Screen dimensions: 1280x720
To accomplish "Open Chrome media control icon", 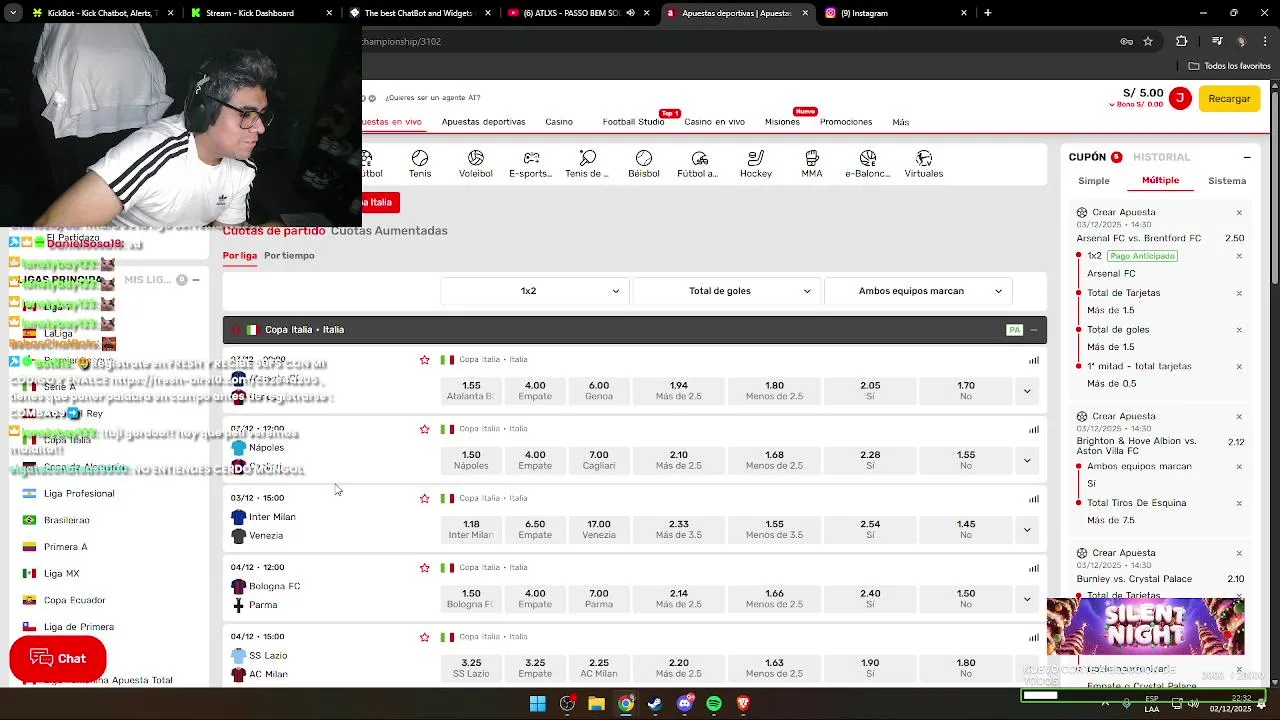I will 1217,41.
